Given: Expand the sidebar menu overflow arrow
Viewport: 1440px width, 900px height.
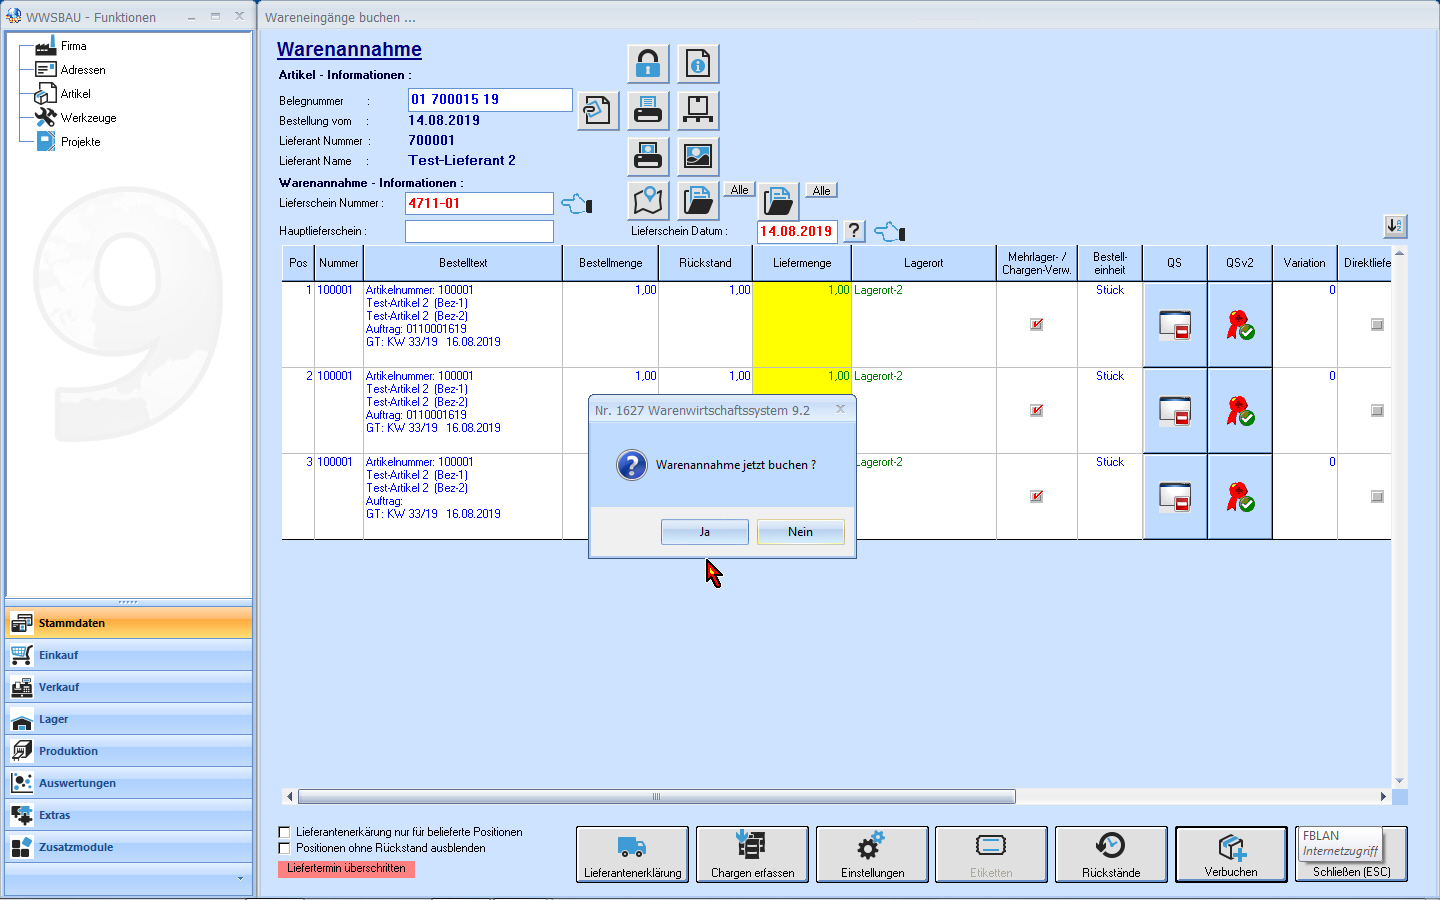Looking at the screenshot, I should (240, 878).
